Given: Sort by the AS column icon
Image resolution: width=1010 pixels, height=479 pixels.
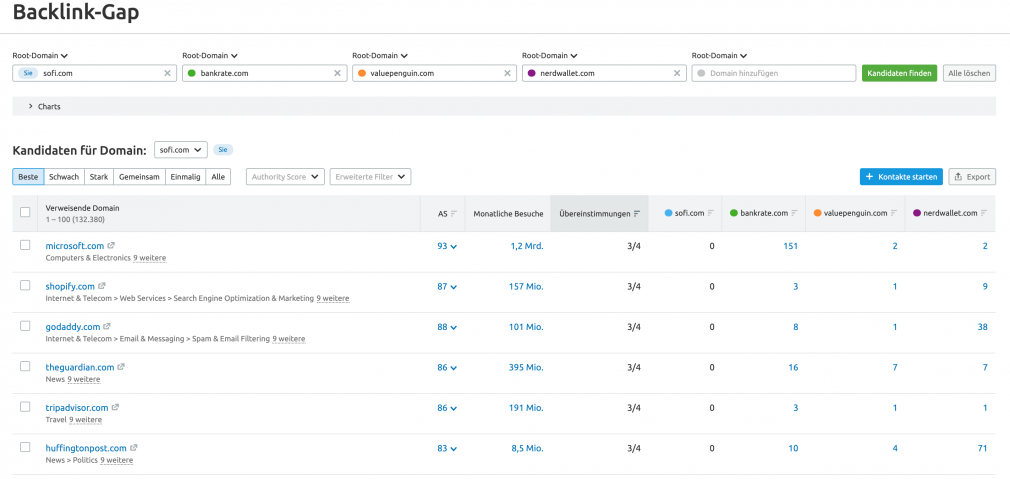Looking at the screenshot, I should click(453, 214).
